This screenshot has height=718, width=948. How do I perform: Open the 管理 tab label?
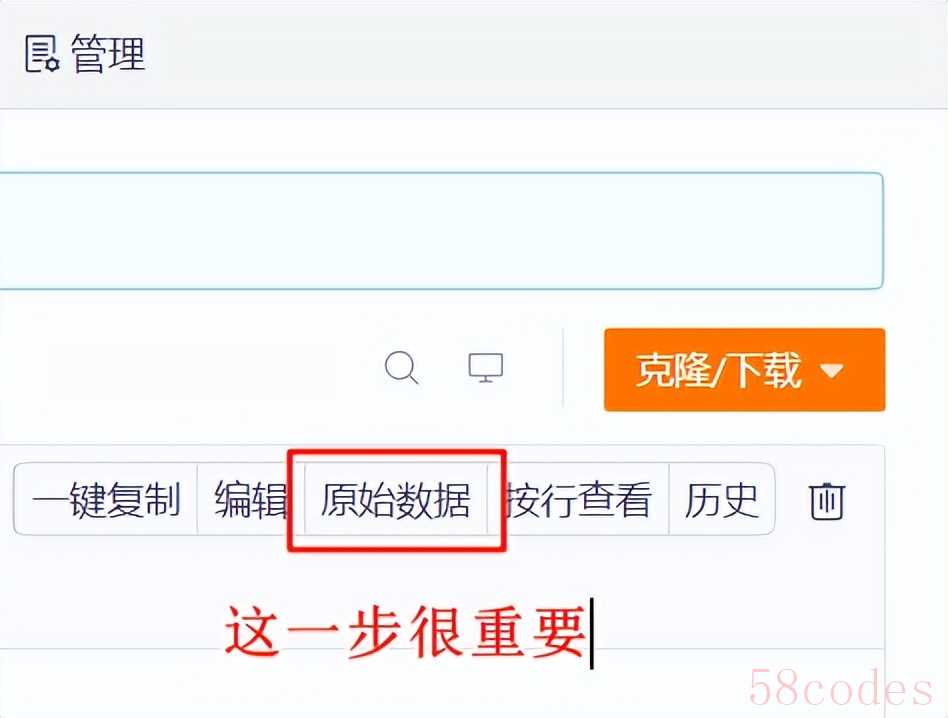(109, 53)
